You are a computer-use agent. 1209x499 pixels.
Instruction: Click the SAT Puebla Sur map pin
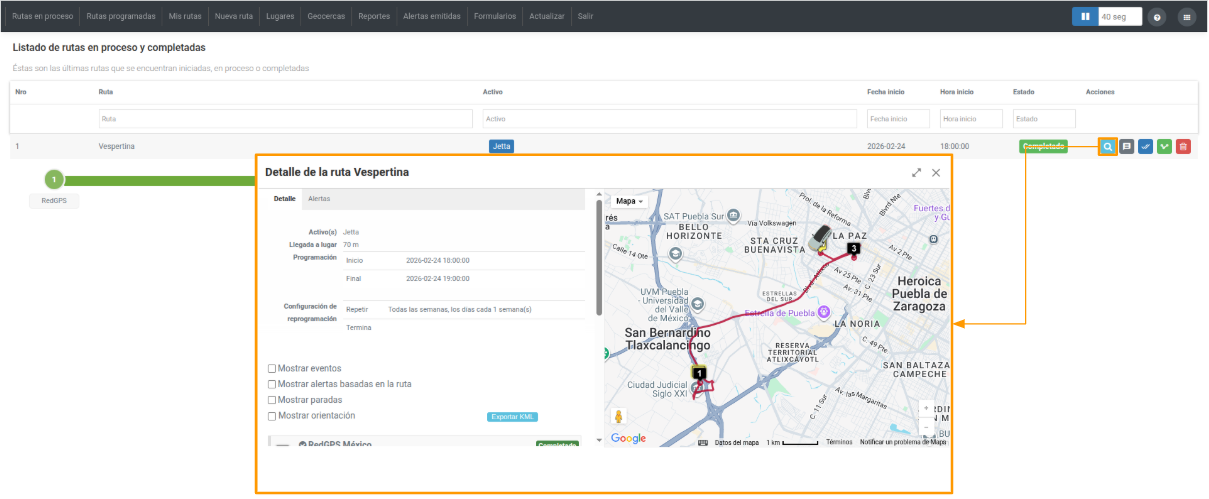[733, 214]
